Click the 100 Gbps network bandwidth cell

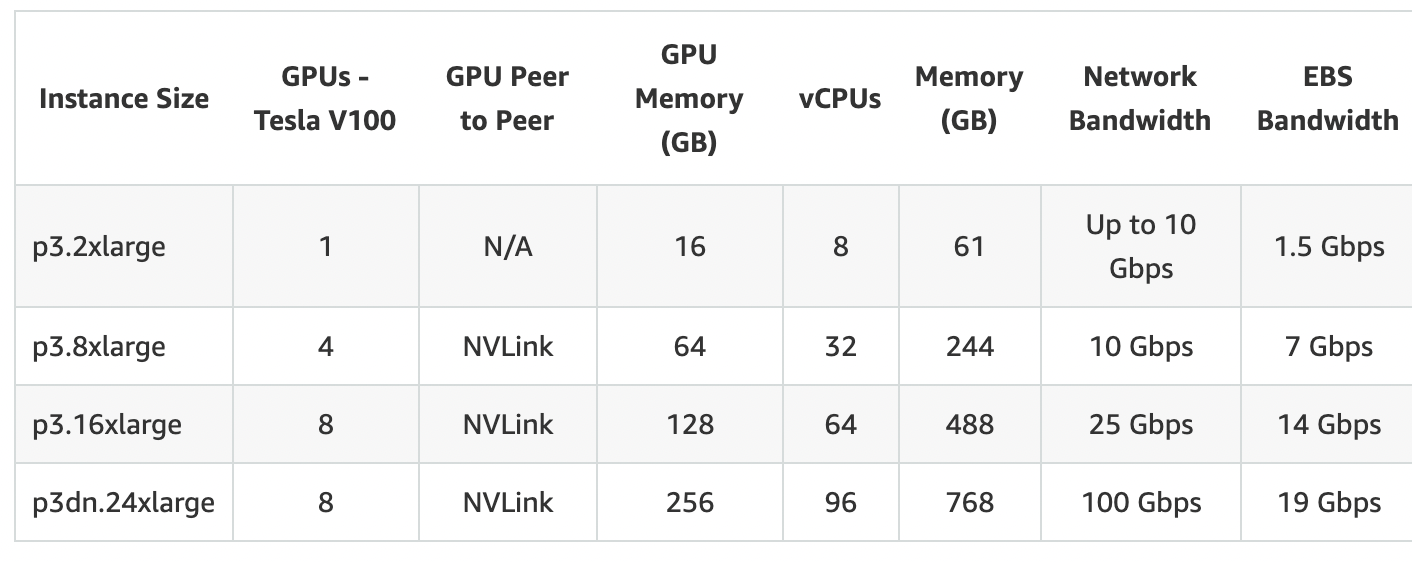(1140, 502)
